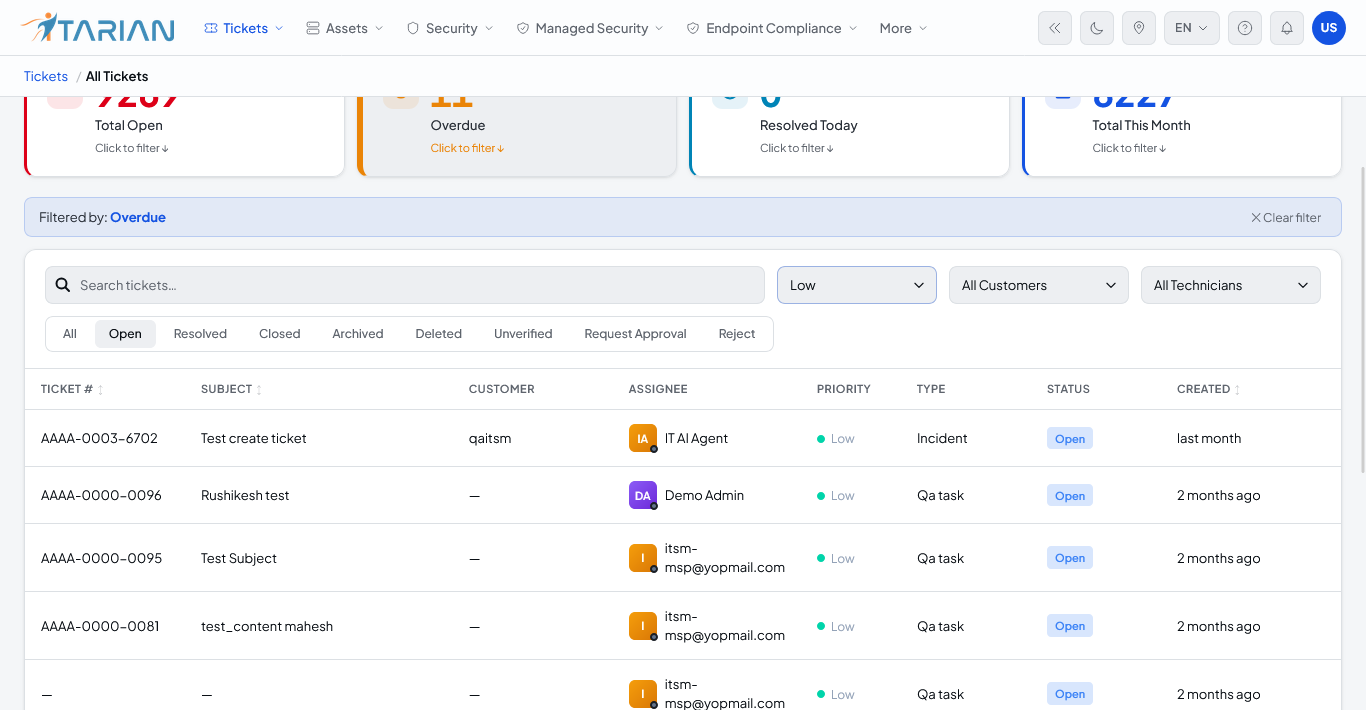Click the ITarian logo
This screenshot has height=710, width=1366.
point(97,28)
